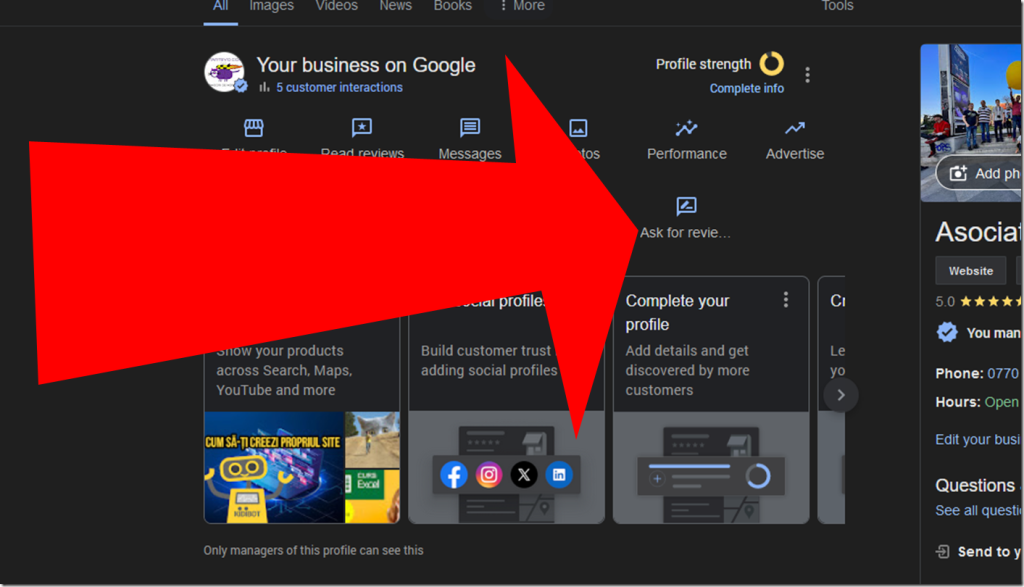Click the 'Add details and get discovered' description
Image resolution: width=1024 pixels, height=587 pixels.
pyautogui.click(x=688, y=370)
